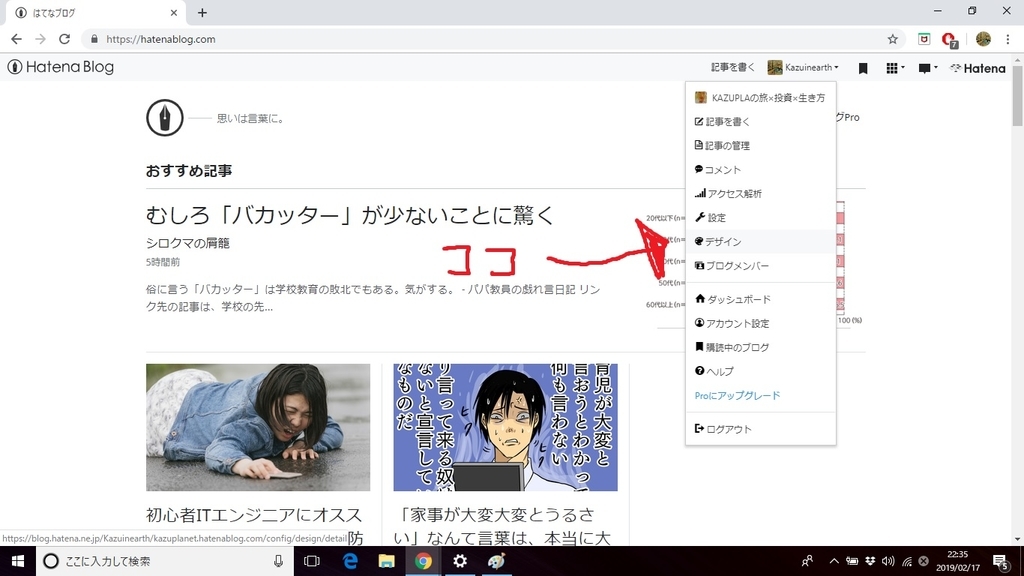Open Microsoft Edge from taskbar
This screenshot has width=1024, height=576.
(350, 561)
